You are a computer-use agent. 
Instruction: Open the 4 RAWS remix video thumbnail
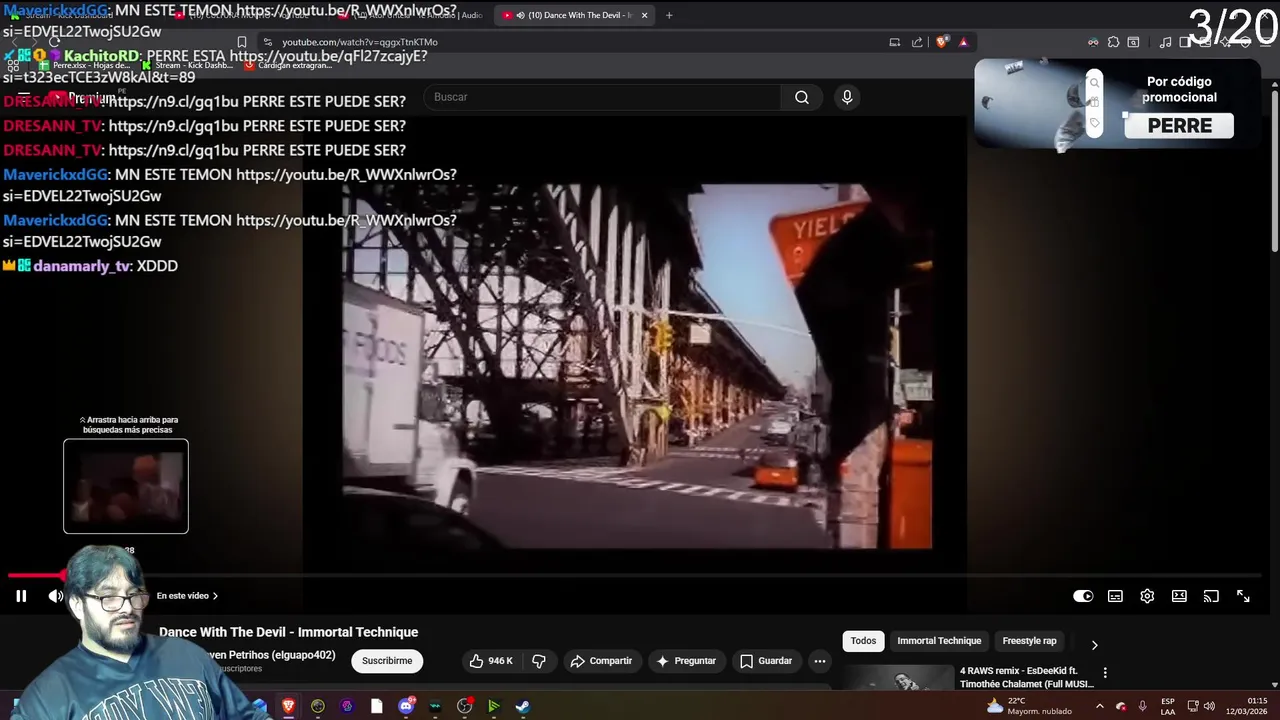tap(897, 678)
